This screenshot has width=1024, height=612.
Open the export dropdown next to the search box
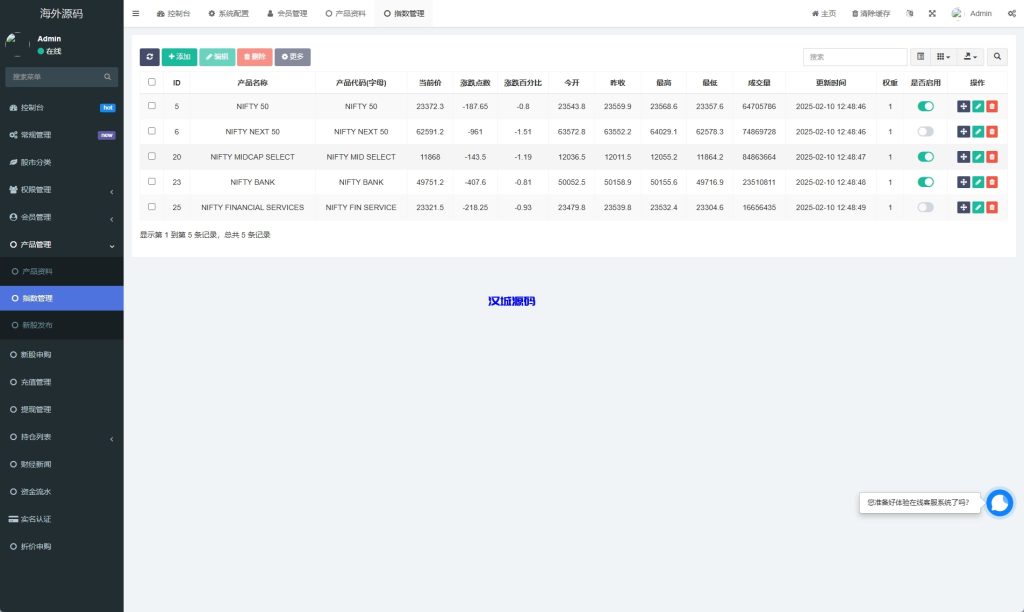[x=969, y=57]
